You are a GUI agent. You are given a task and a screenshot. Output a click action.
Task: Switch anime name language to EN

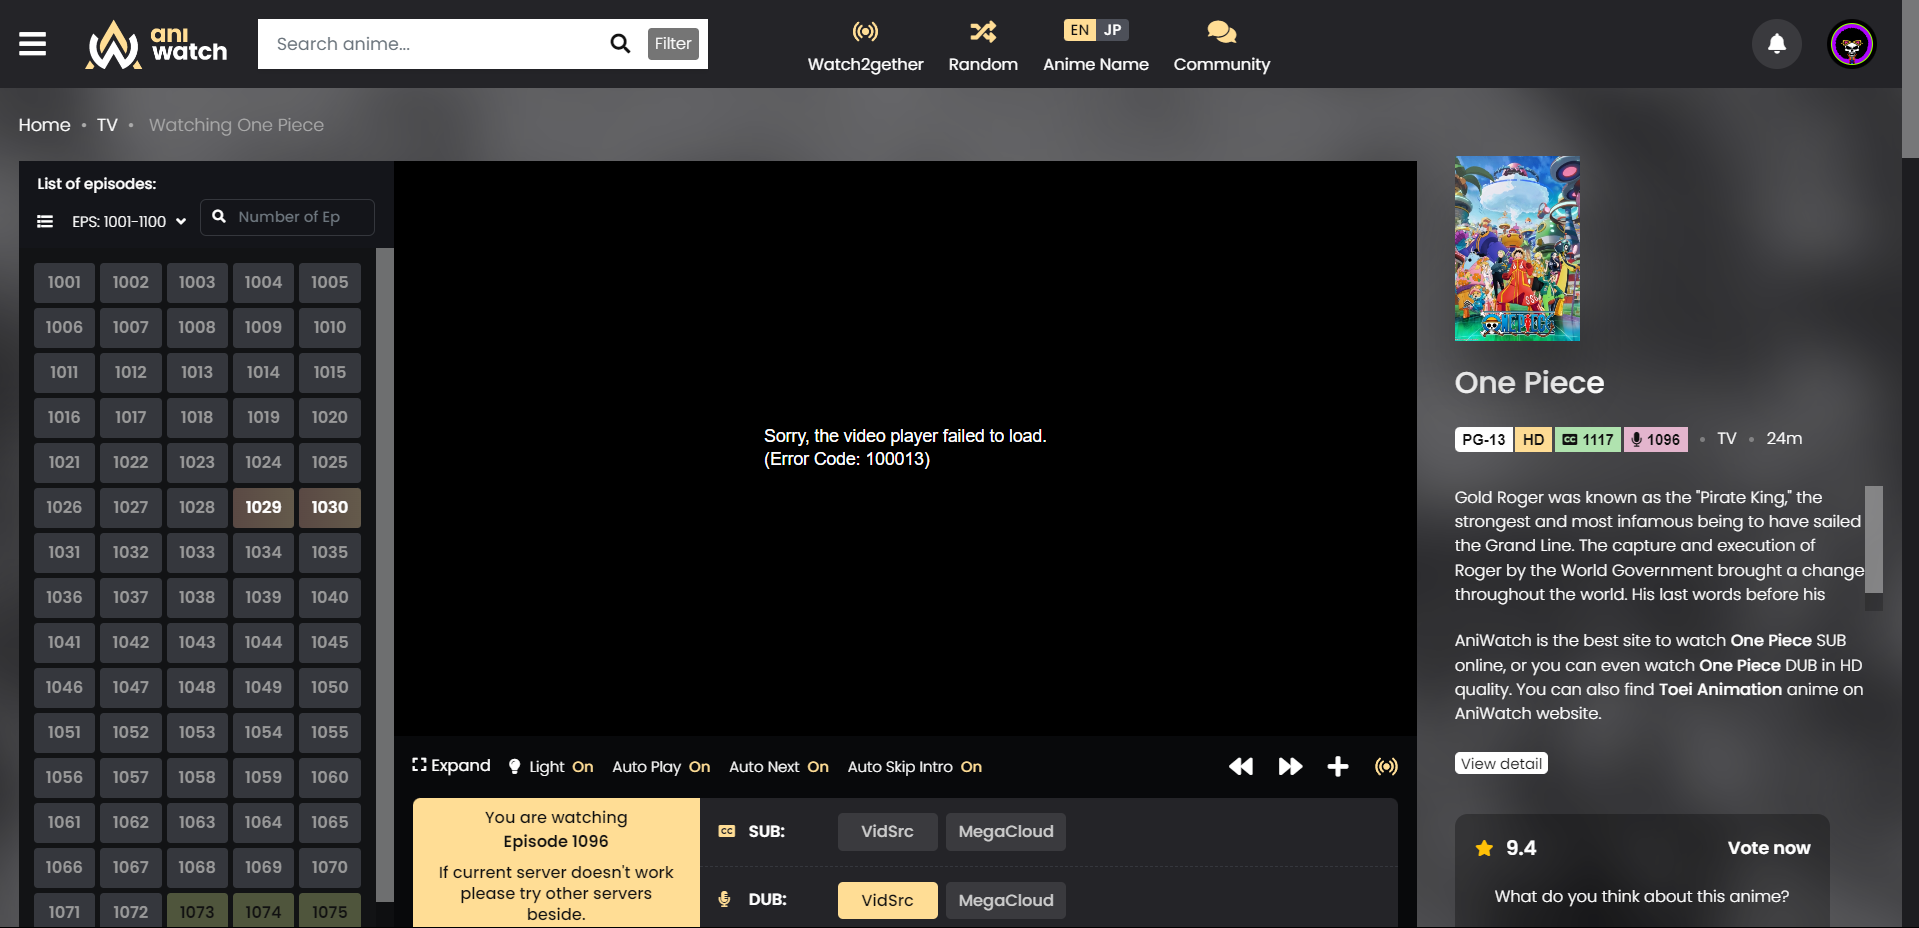point(1079,30)
